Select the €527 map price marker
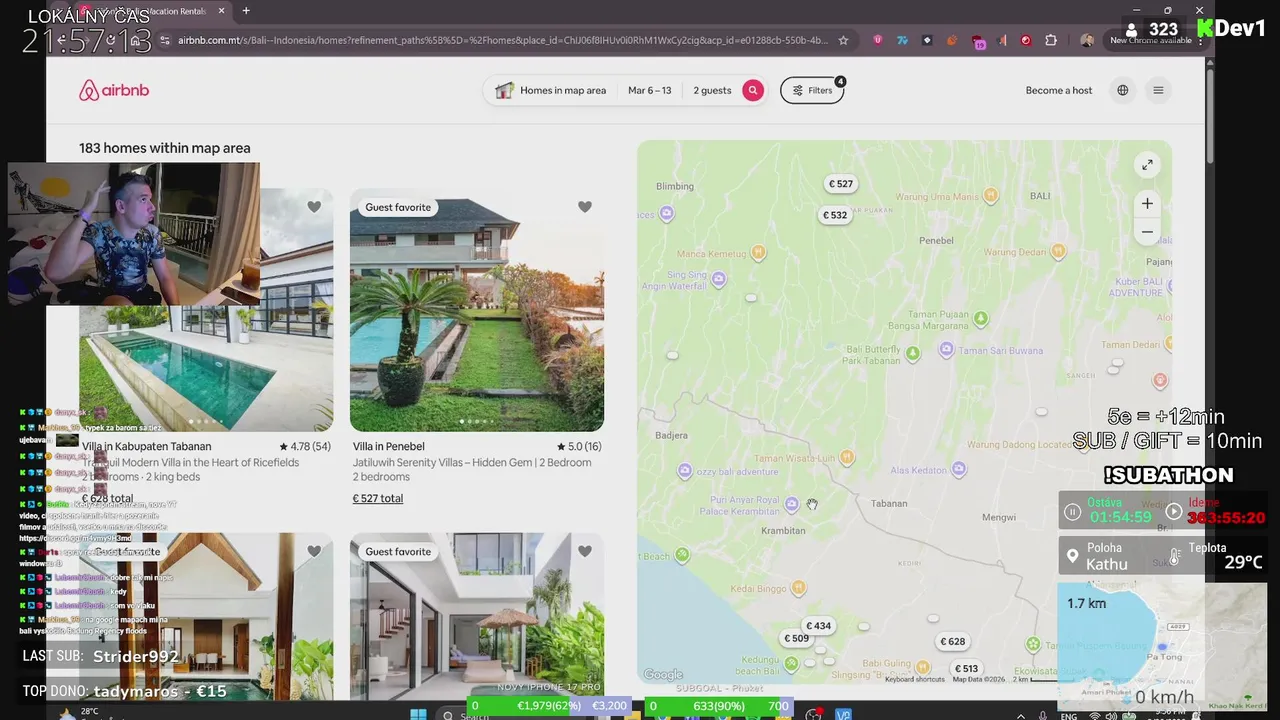The width and height of the screenshot is (1280, 720). [x=840, y=184]
